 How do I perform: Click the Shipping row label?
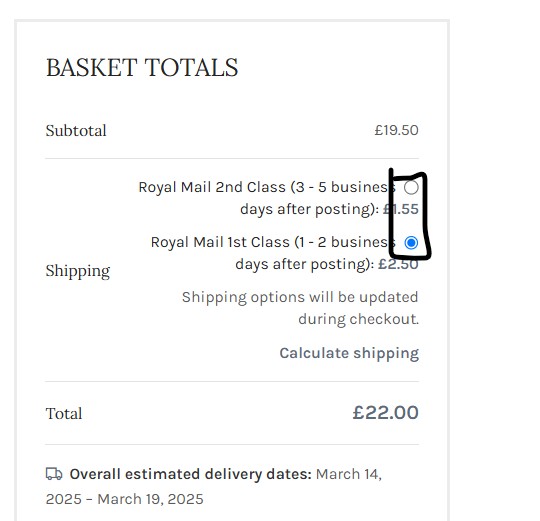pyautogui.click(x=78, y=271)
